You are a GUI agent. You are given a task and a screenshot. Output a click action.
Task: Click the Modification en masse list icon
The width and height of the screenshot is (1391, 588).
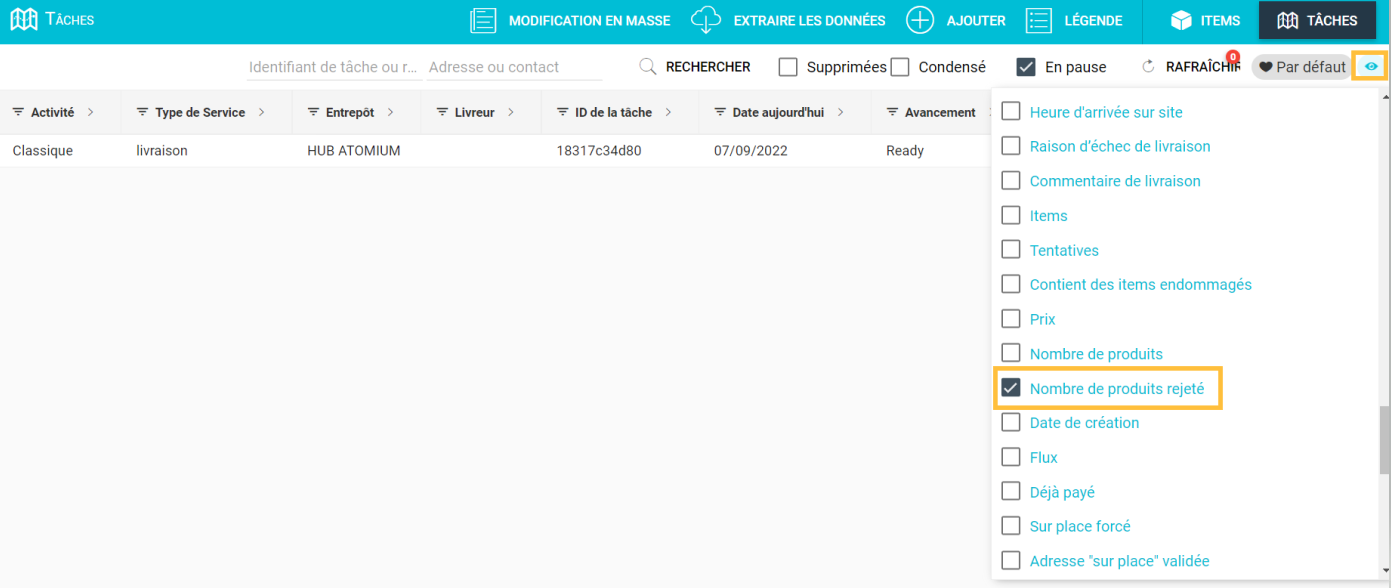(484, 20)
